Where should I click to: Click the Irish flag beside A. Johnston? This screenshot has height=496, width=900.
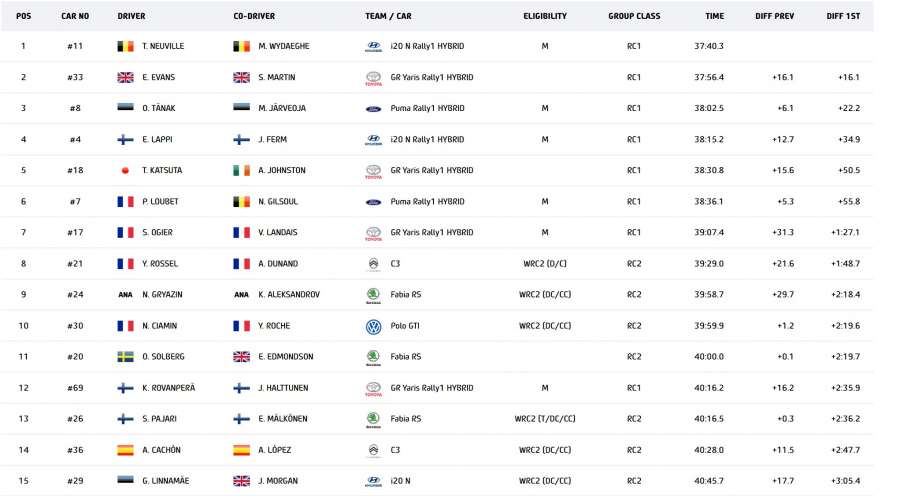241,171
